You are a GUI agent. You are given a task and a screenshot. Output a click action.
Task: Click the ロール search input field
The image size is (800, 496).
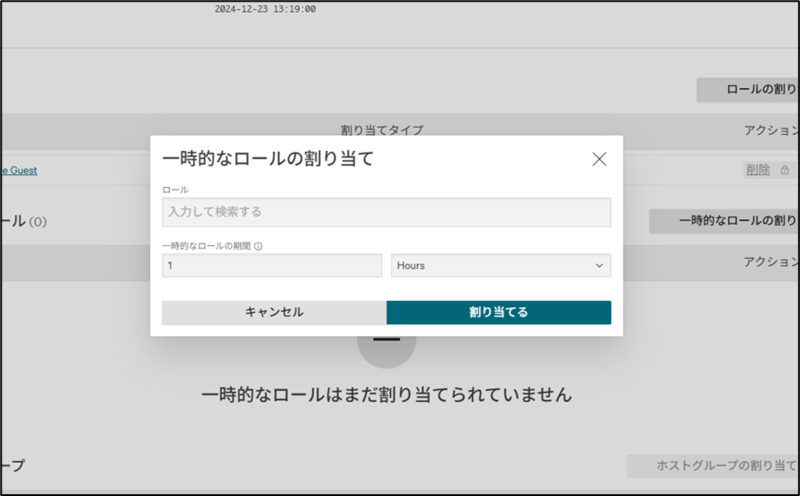pyautogui.click(x=386, y=212)
